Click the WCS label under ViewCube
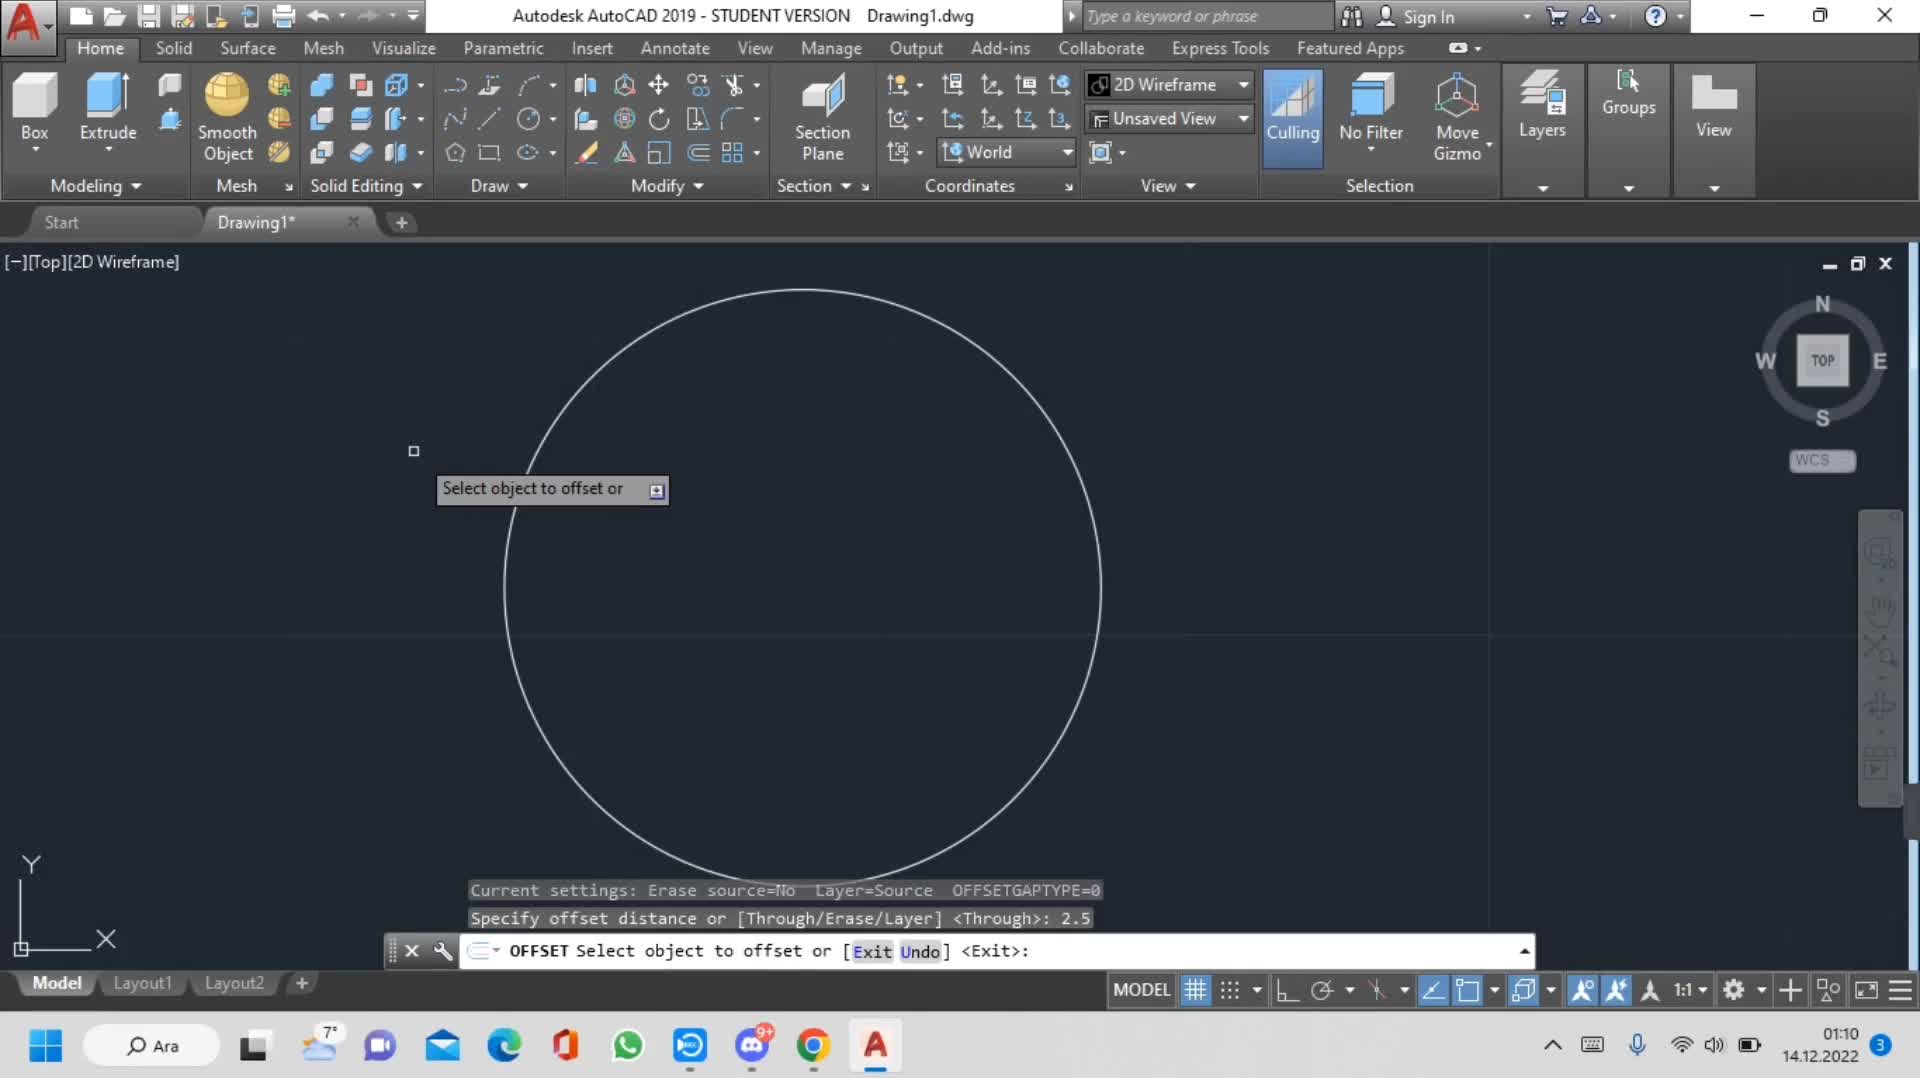Image resolution: width=1920 pixels, height=1078 pixels. [1821, 460]
